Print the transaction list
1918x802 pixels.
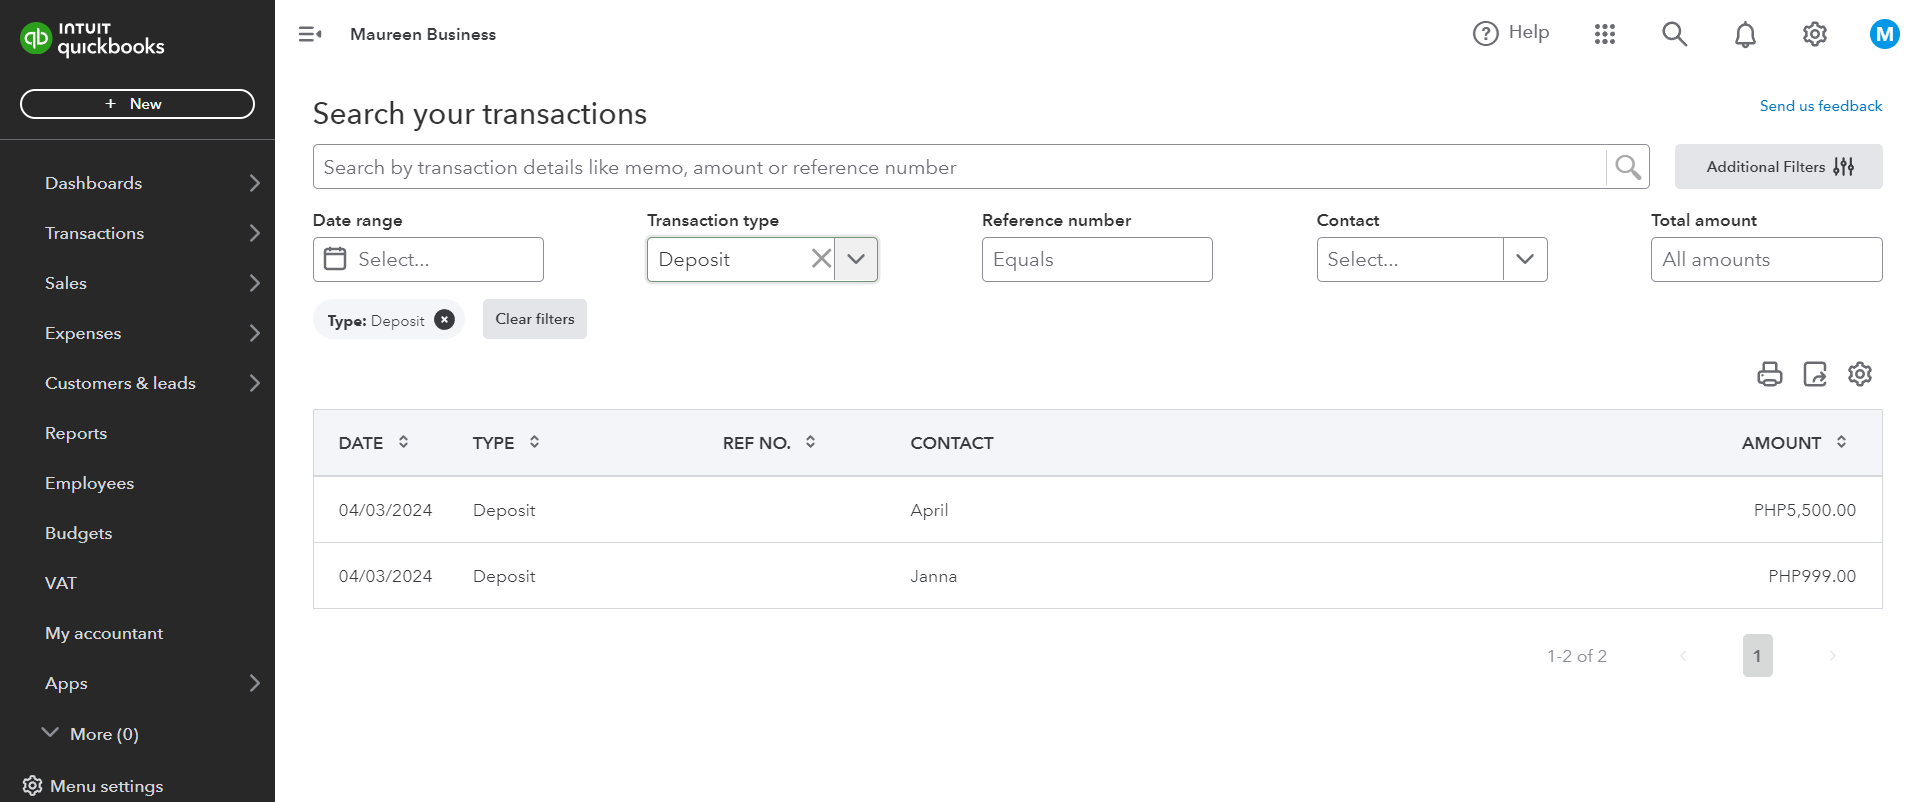tap(1770, 374)
